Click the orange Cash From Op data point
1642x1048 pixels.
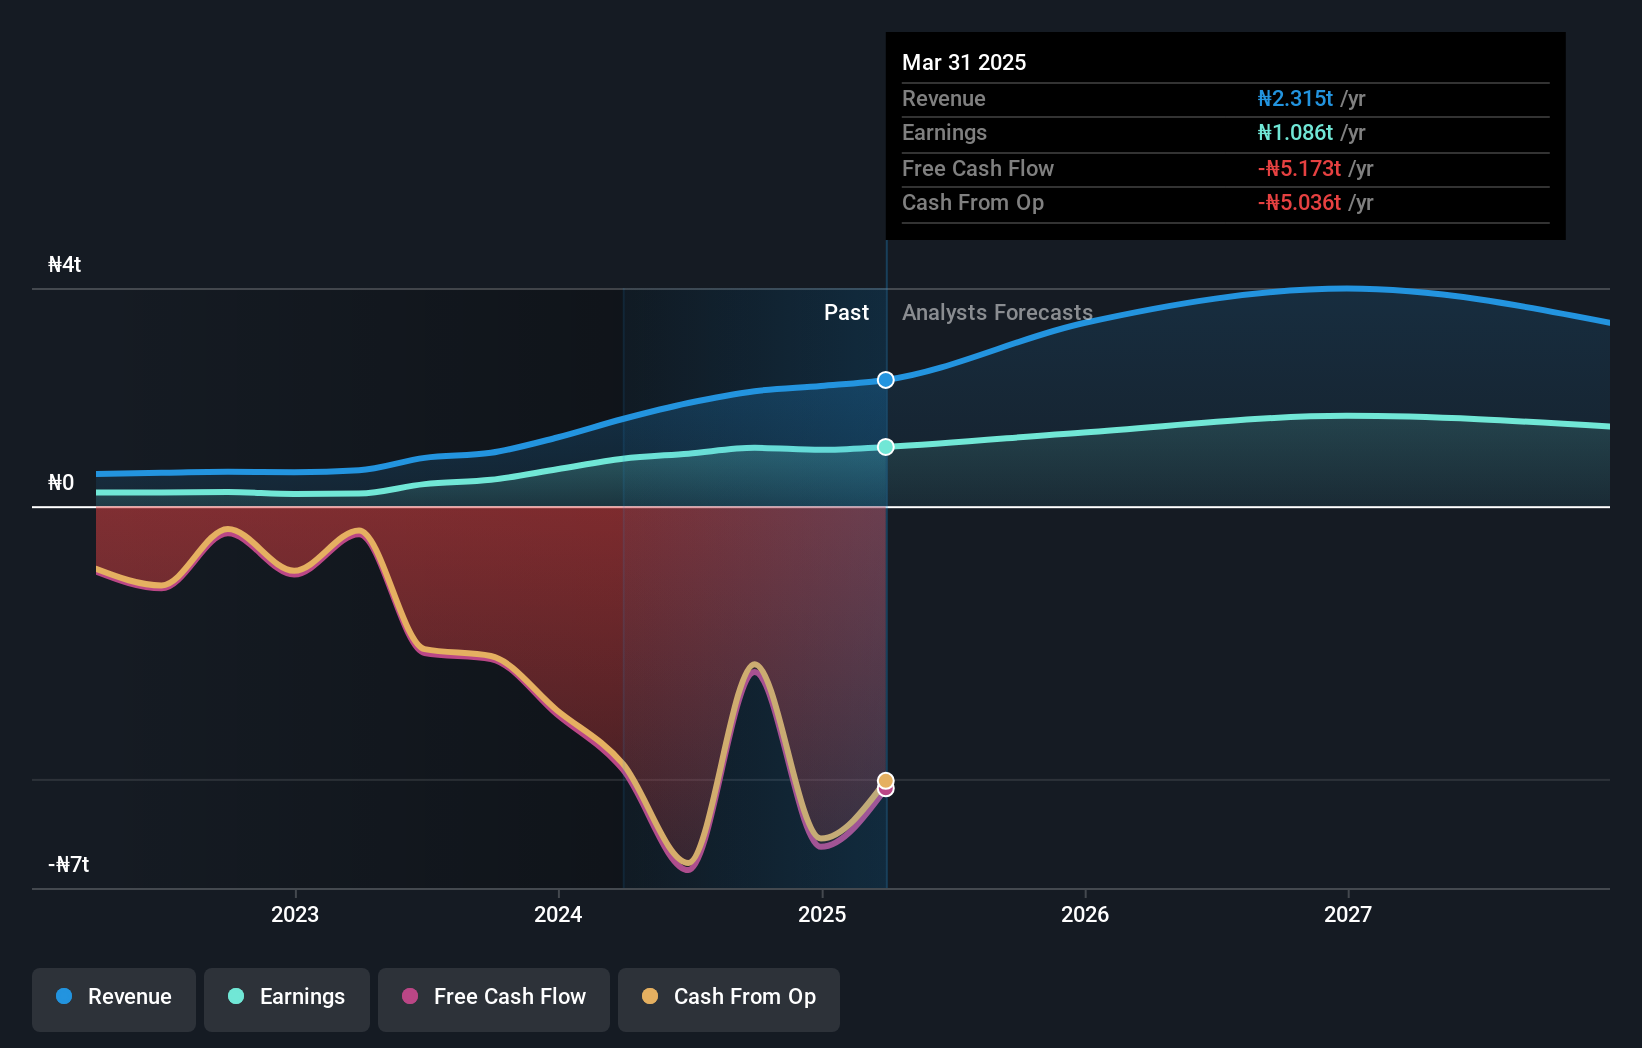click(x=886, y=781)
